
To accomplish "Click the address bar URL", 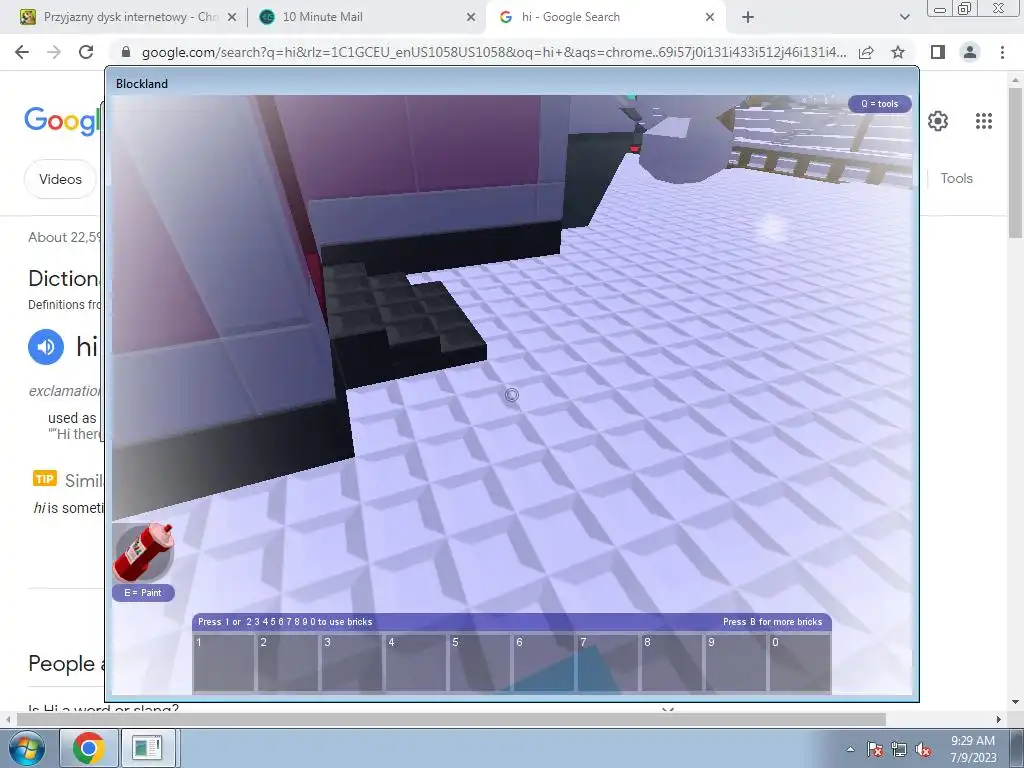I will click(494, 52).
